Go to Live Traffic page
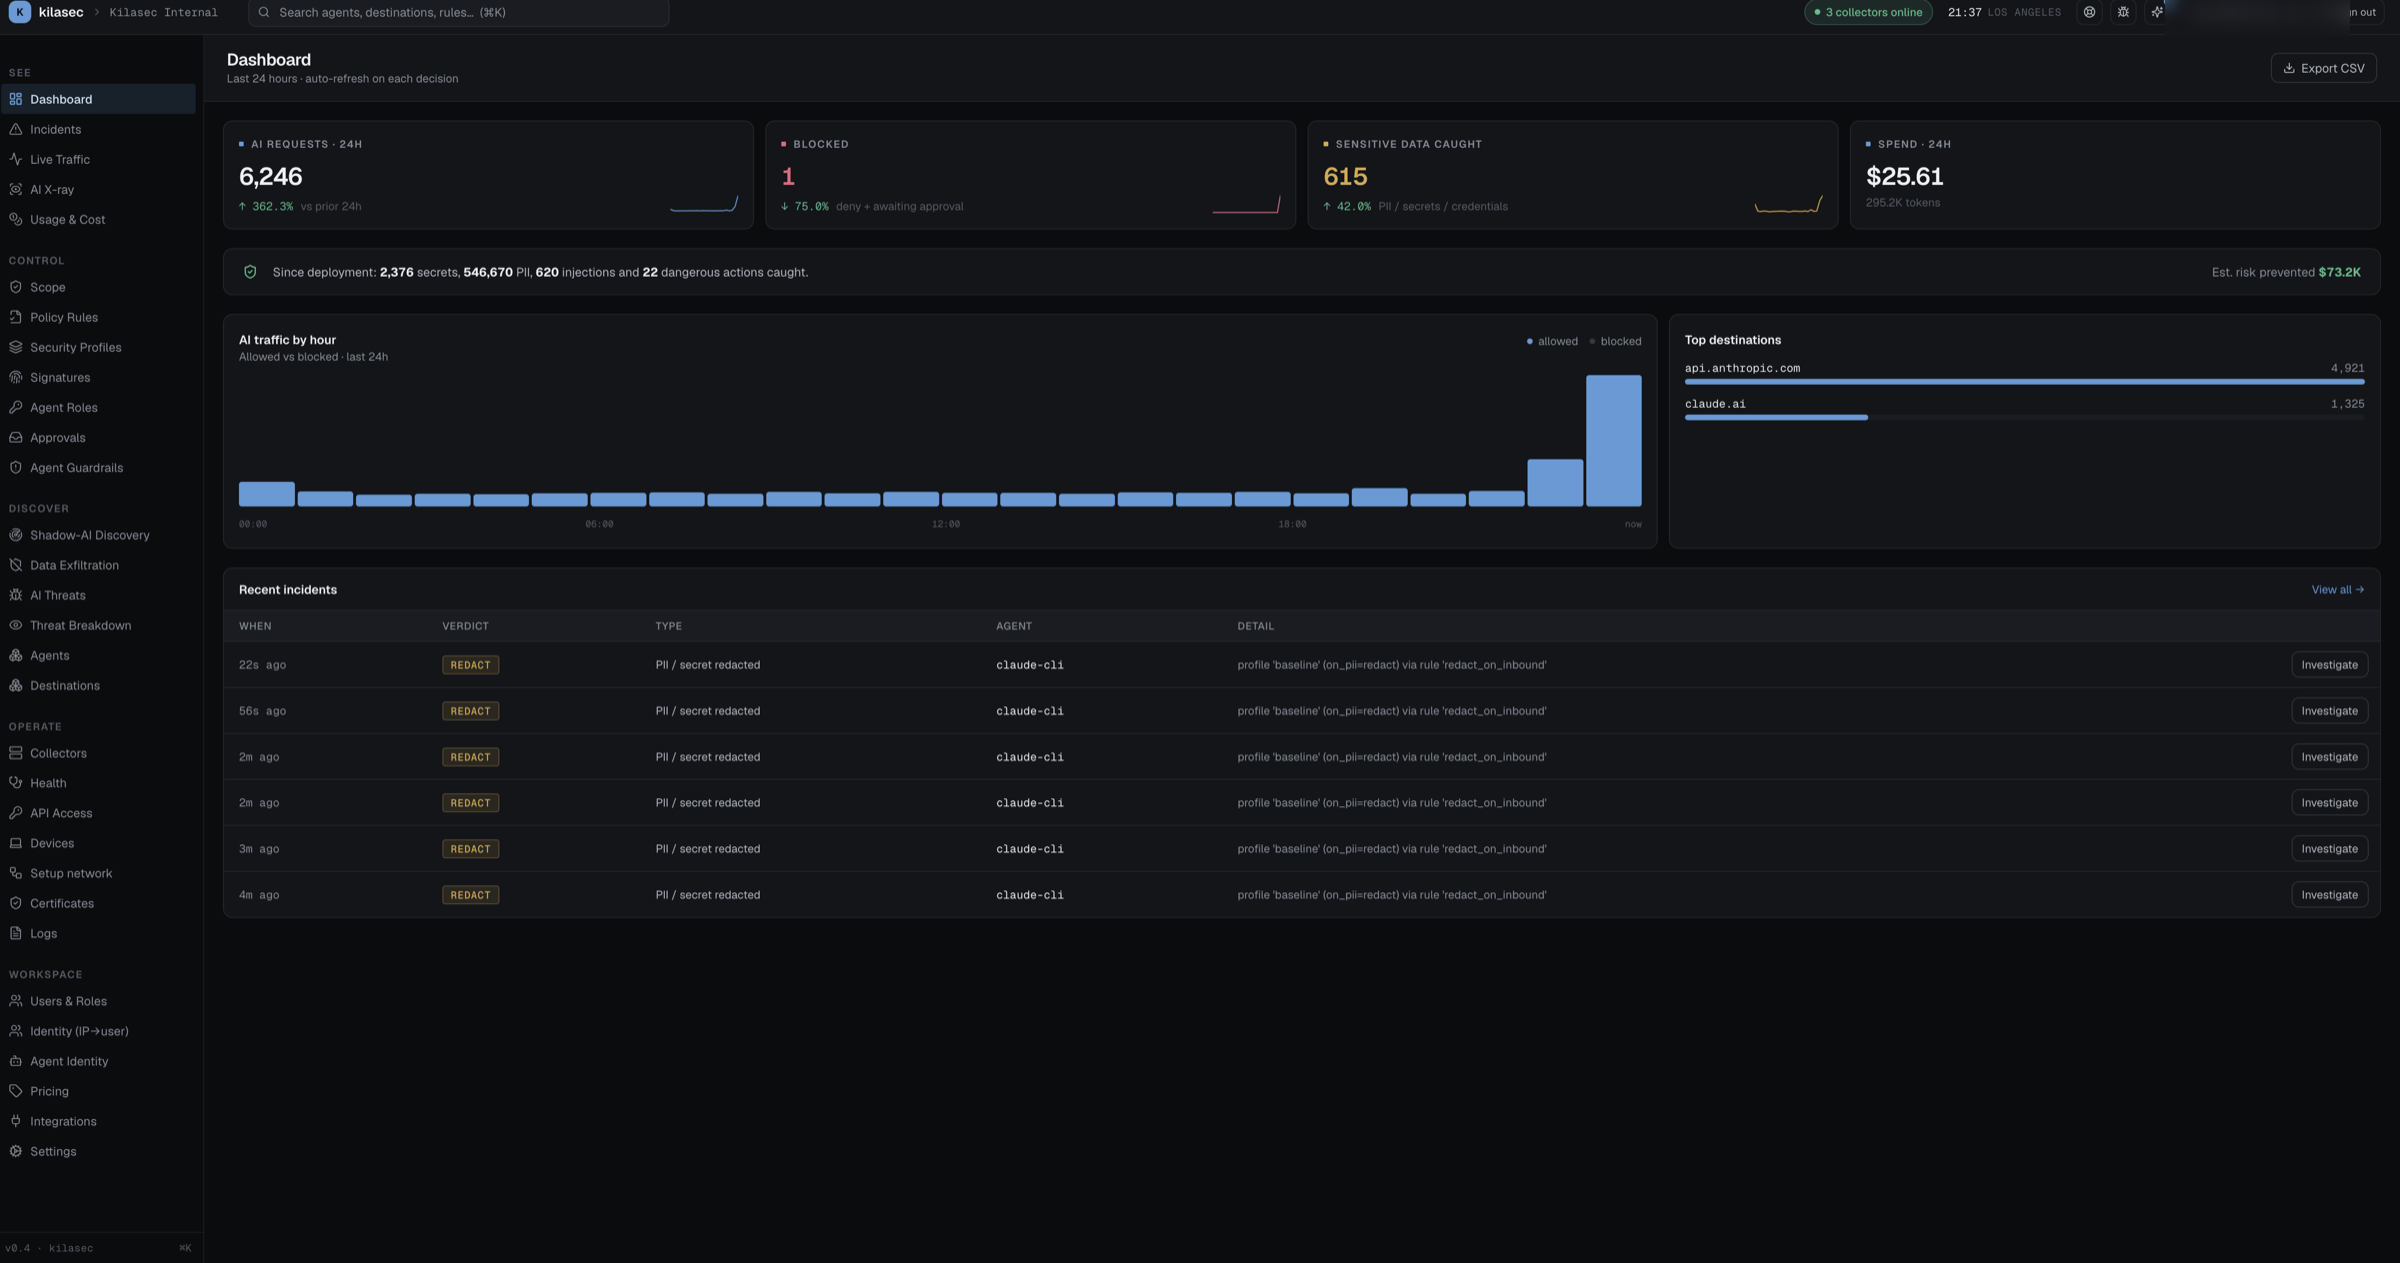This screenshot has width=2400, height=1263. [98, 159]
